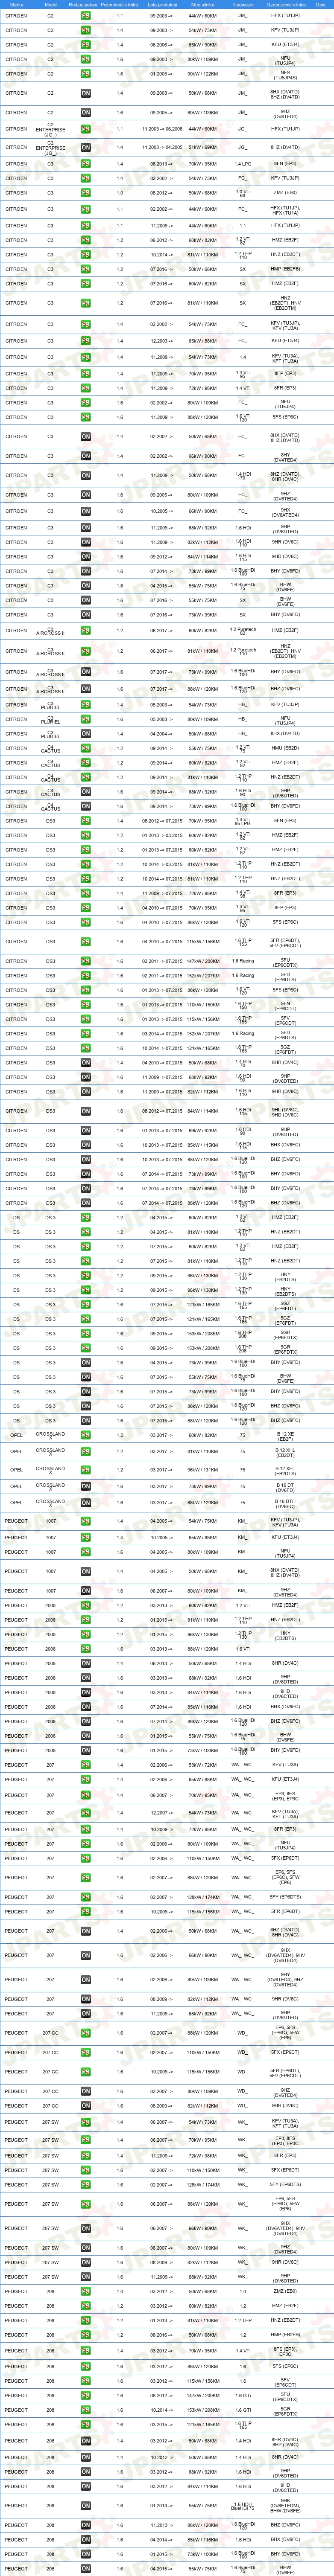Select ON icon in Peugeot 1007 1.6 9HZ row
334x2576 pixels.
tap(86, 1591)
